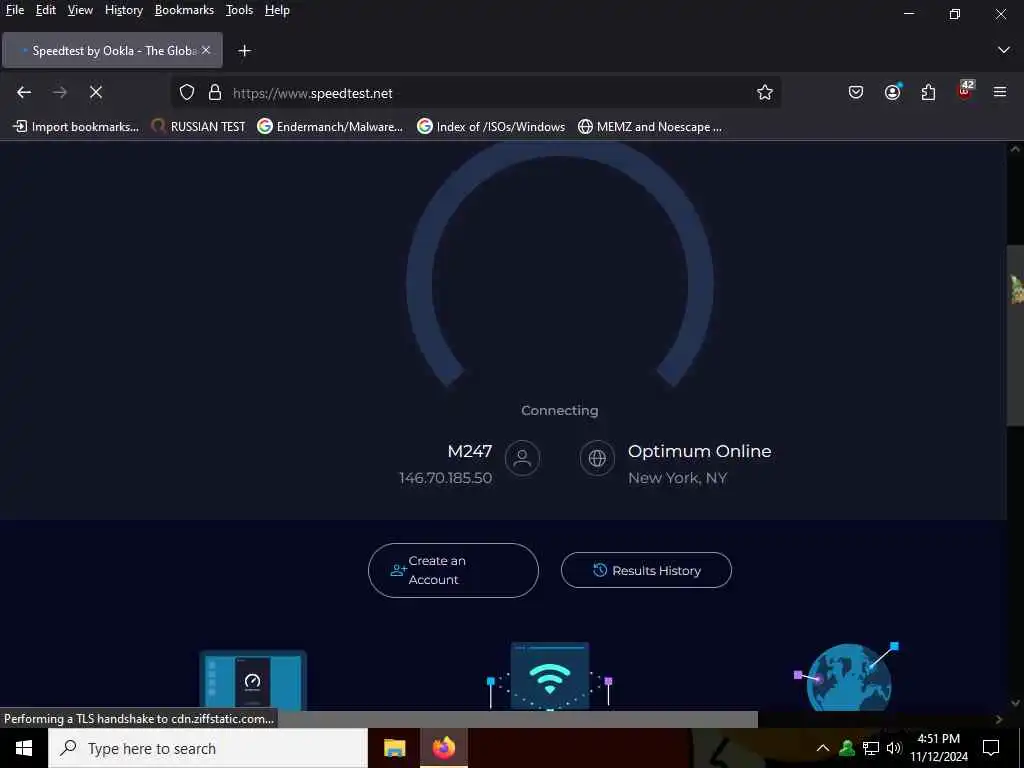
Task: Open the Help menu
Action: coord(277,10)
